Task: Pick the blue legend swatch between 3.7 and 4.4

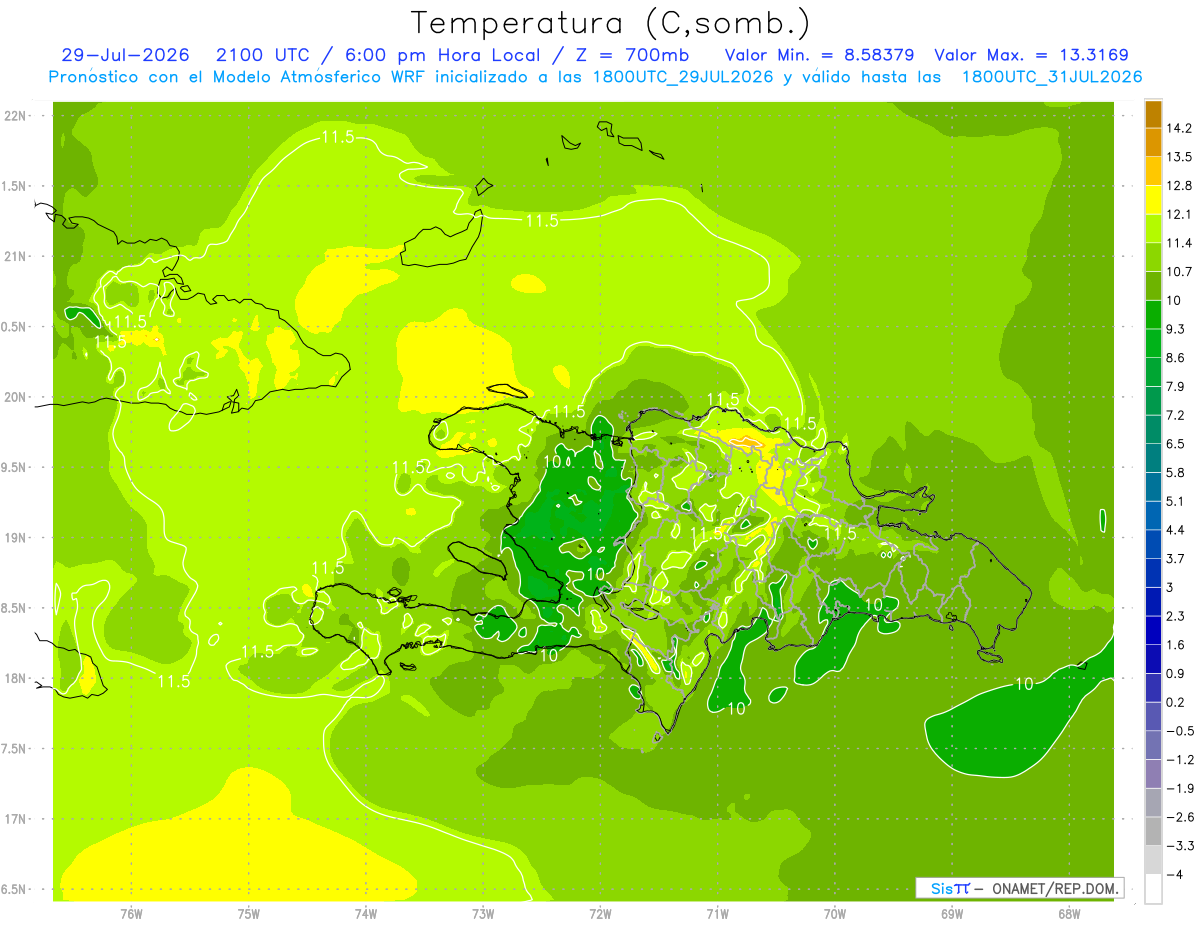Action: pyautogui.click(x=1153, y=544)
